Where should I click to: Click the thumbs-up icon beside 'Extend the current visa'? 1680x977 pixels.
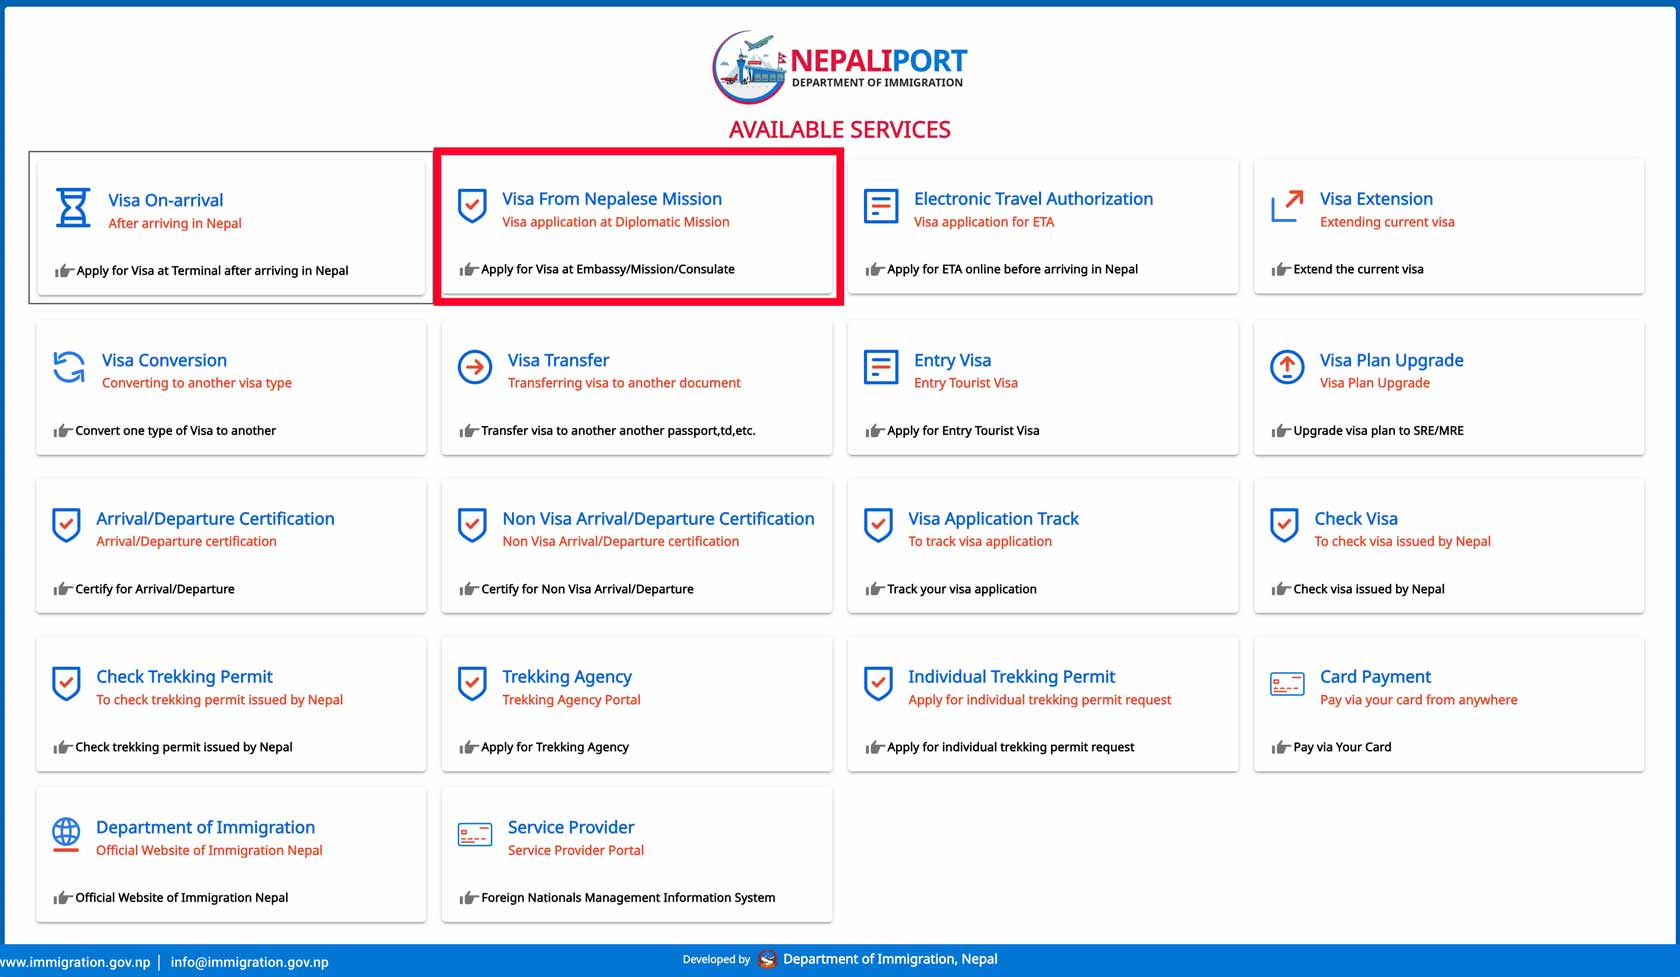[x=1280, y=269]
